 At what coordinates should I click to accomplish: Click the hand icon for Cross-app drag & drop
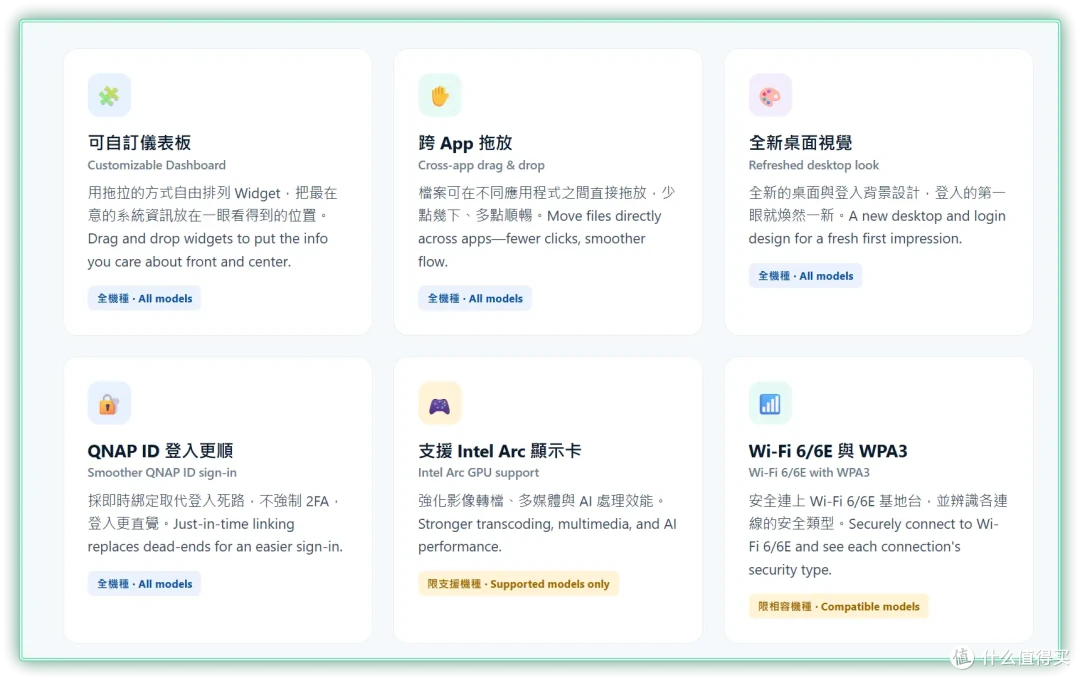pos(439,95)
